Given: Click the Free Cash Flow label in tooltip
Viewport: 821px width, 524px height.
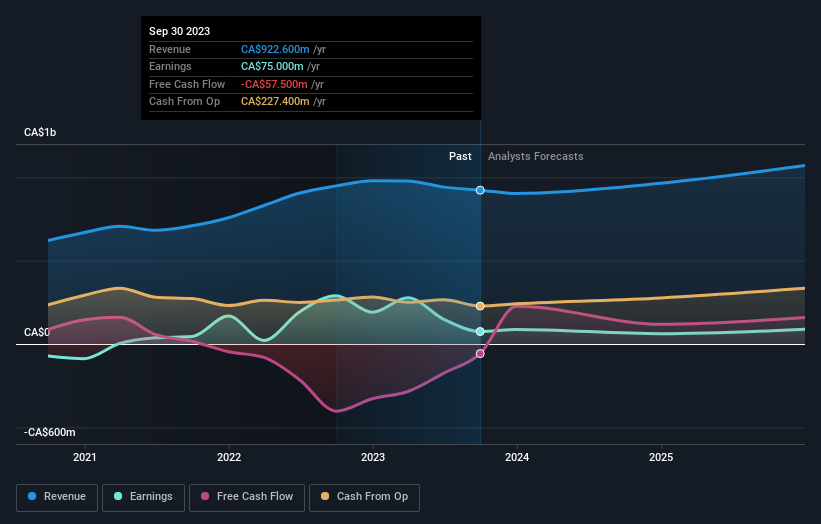Looking at the screenshot, I should click(x=187, y=84).
